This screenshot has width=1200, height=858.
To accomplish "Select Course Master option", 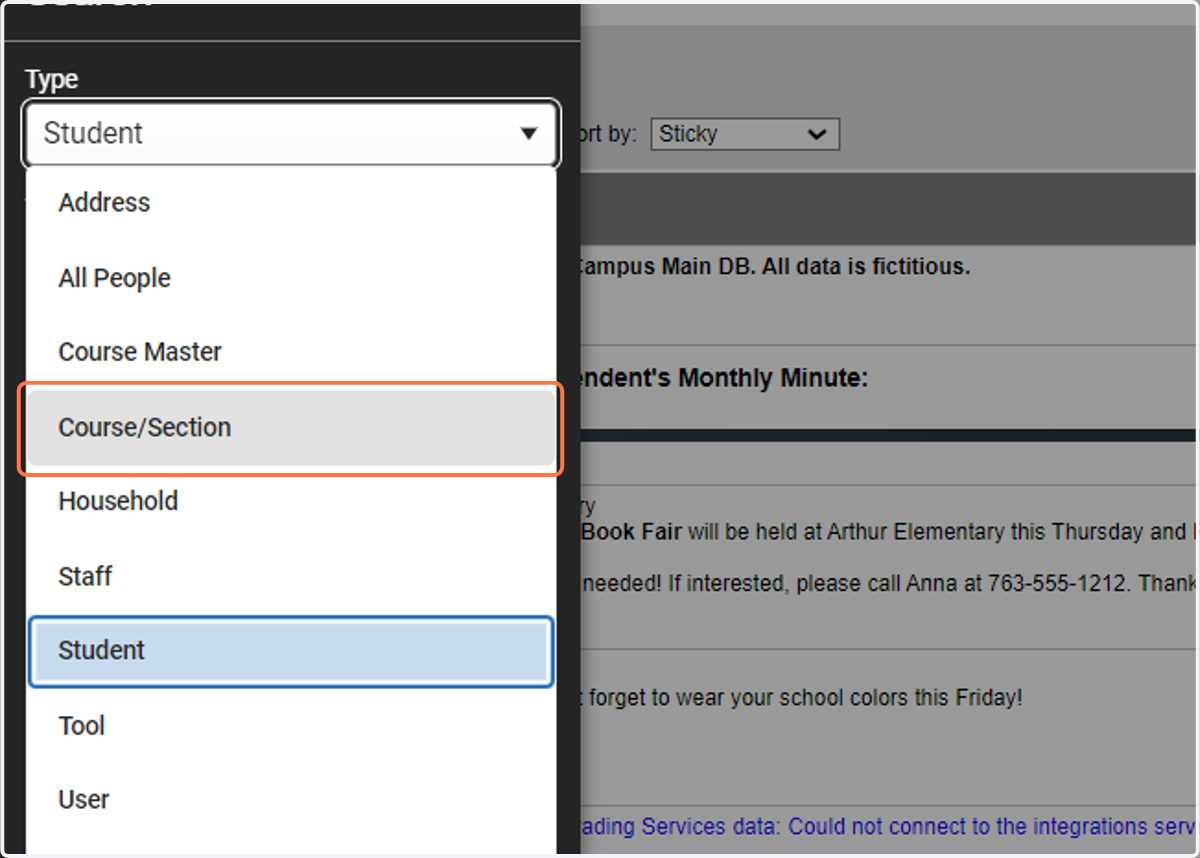I will tap(290, 352).
